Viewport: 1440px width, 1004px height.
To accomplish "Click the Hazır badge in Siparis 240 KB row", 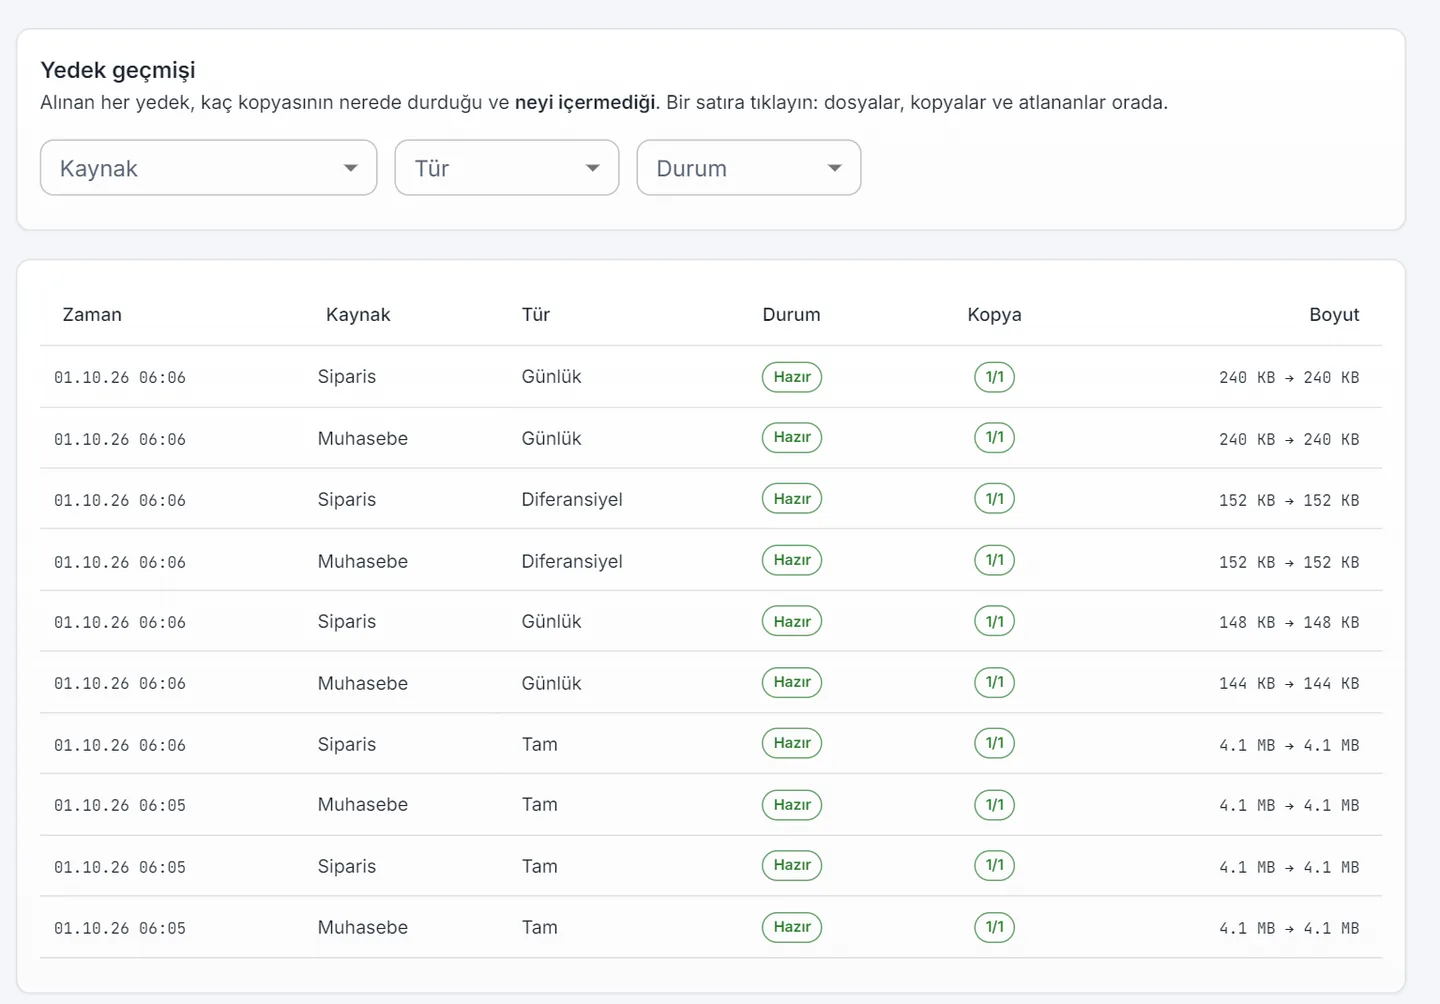I will [792, 377].
